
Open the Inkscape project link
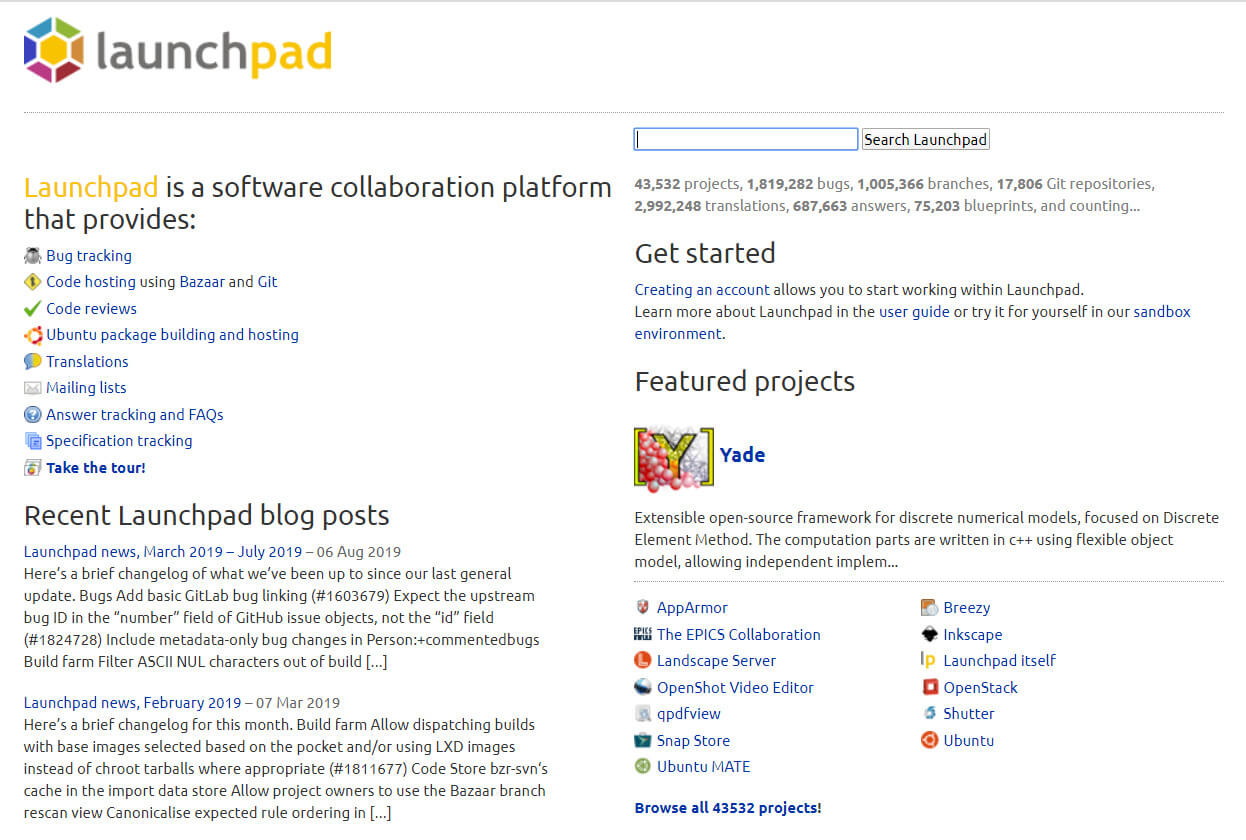[973, 635]
